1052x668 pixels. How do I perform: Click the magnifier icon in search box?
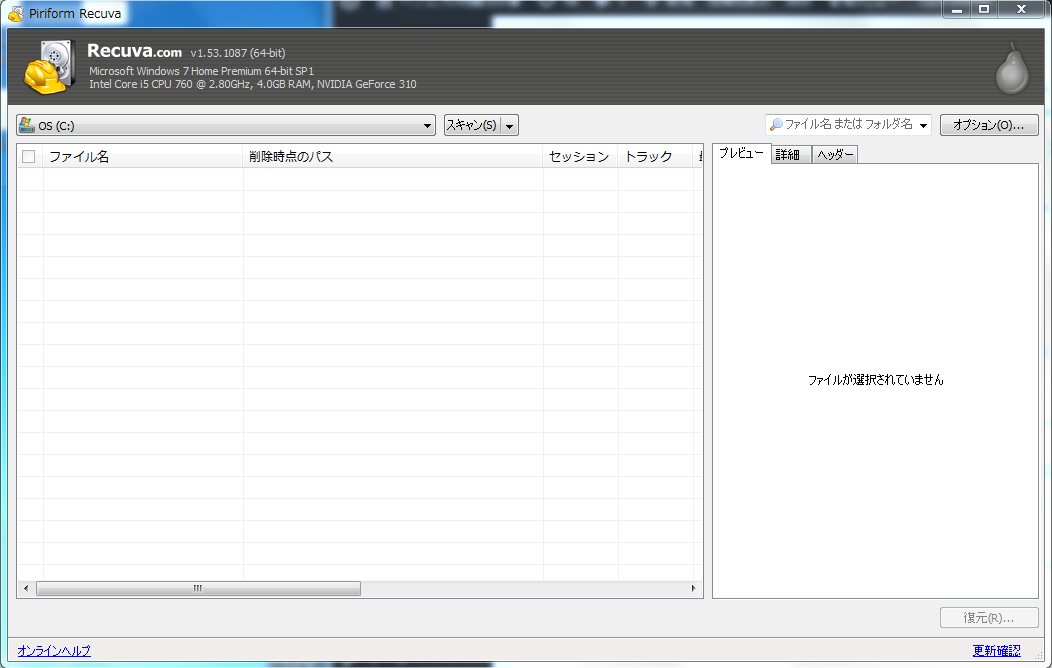[776, 125]
